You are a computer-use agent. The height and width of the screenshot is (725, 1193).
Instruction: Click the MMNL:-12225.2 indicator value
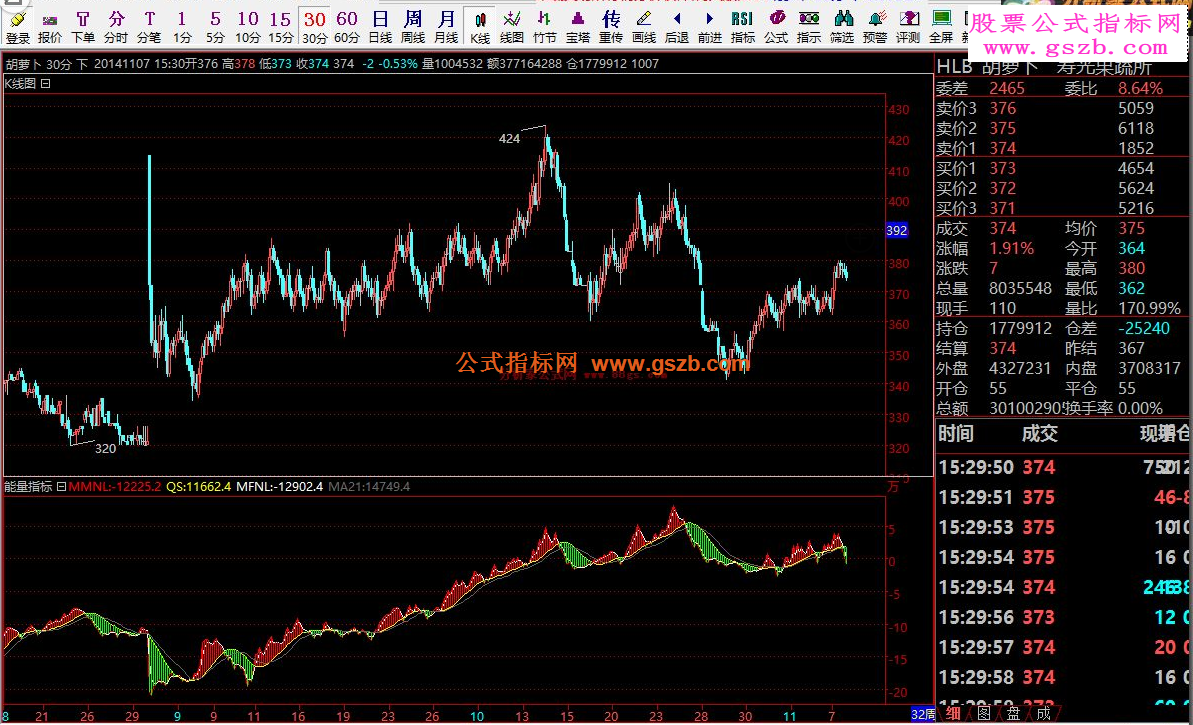(115, 486)
